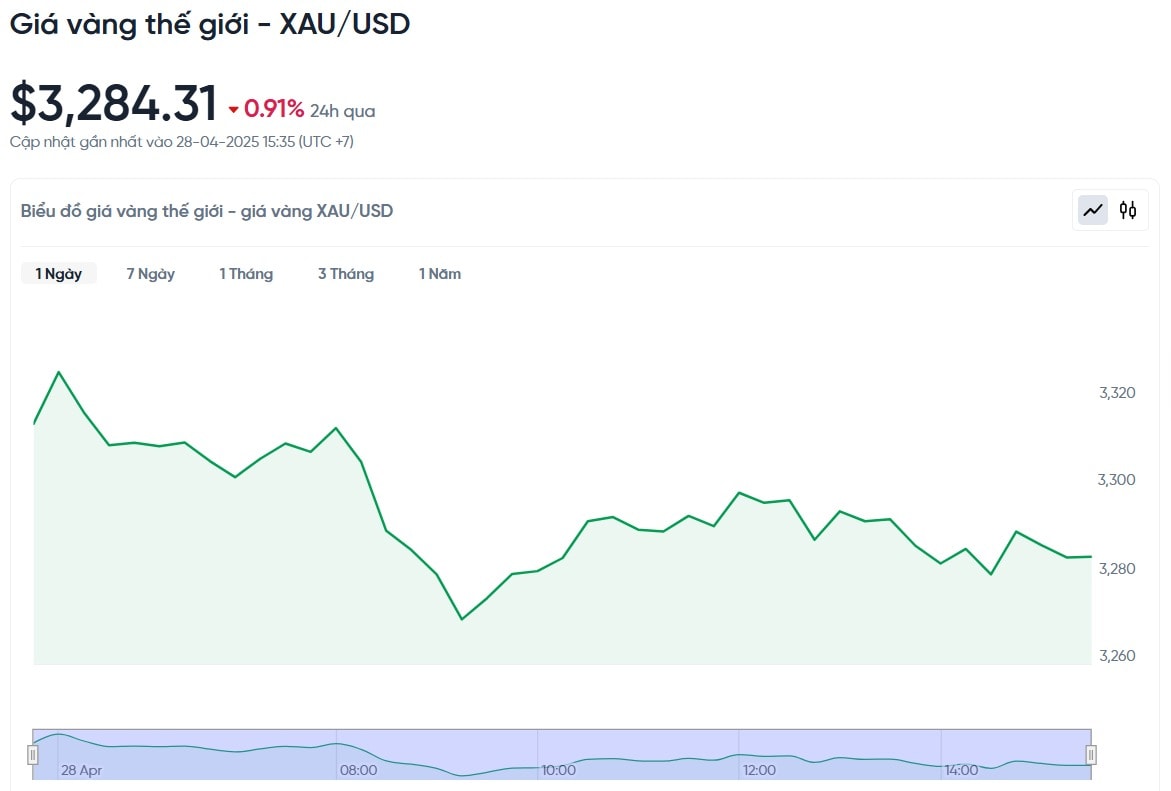Click the 0.91% change percentage

[x=274, y=109]
